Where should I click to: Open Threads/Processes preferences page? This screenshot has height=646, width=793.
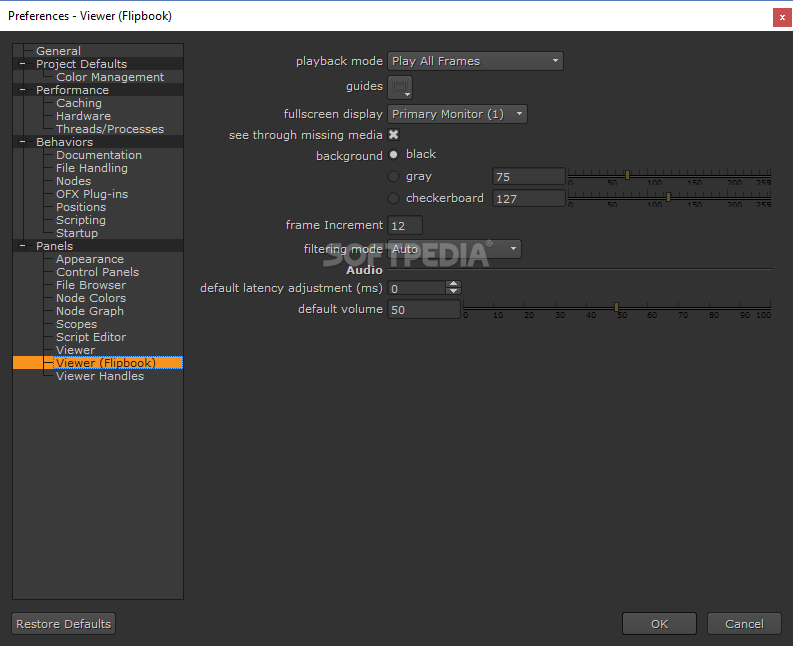click(x=110, y=129)
